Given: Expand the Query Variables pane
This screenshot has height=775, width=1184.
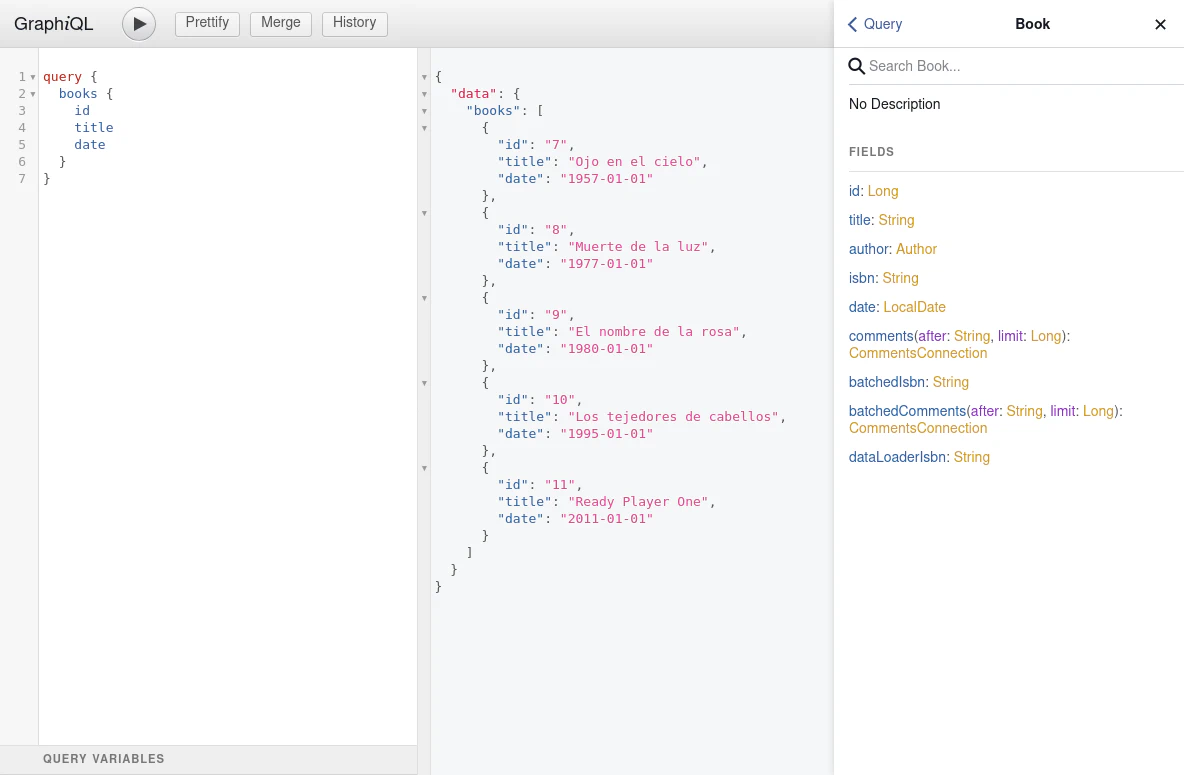Looking at the screenshot, I should (103, 759).
